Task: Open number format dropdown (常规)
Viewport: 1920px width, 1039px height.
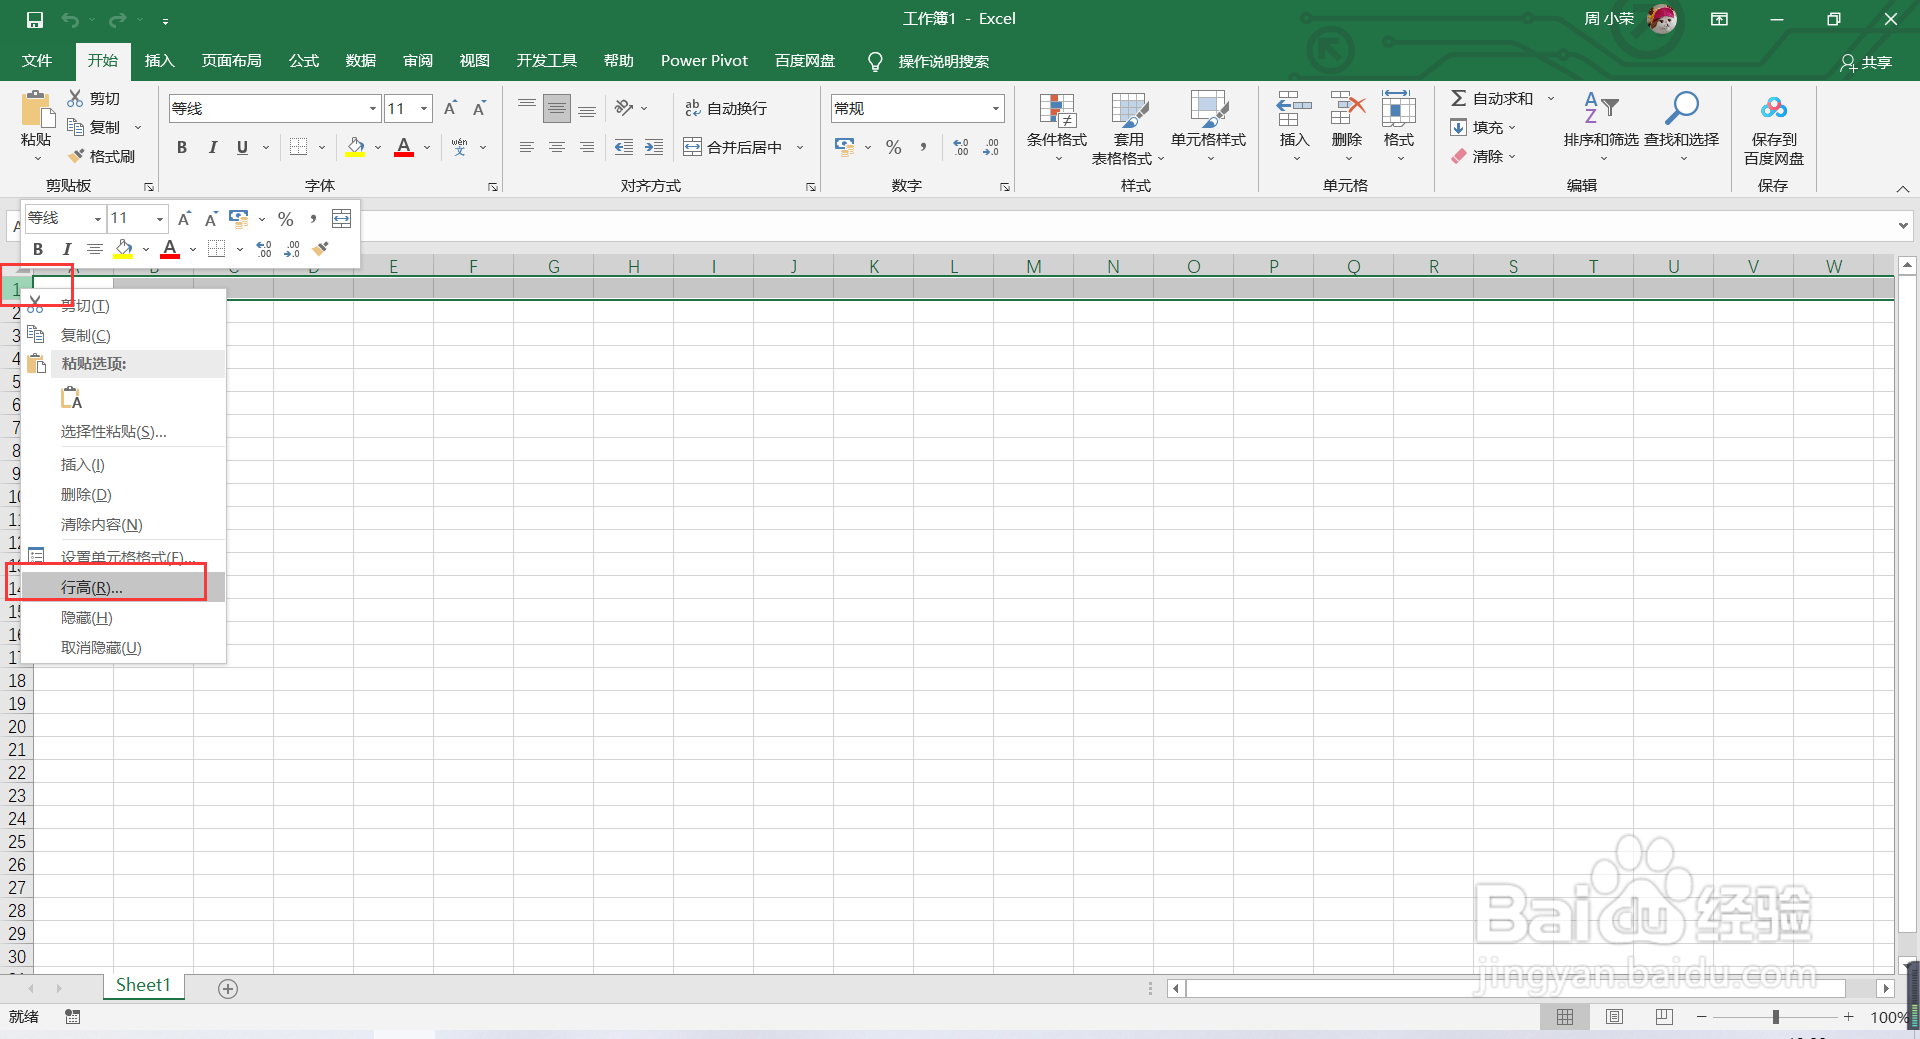Action: tap(996, 108)
